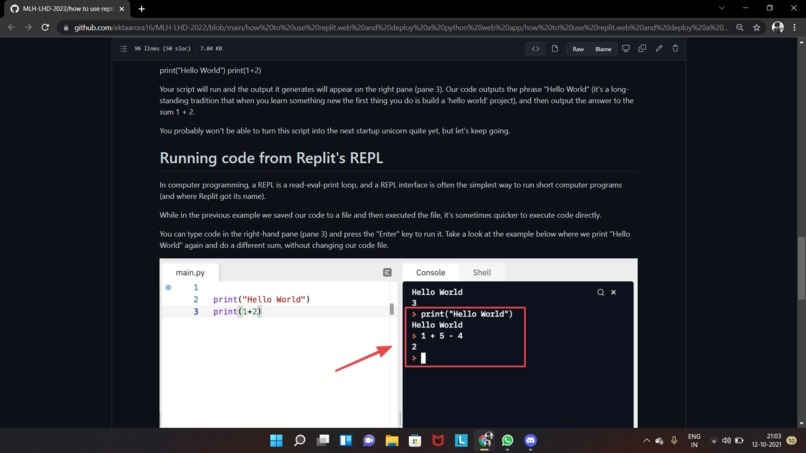The image size is (806, 453).
Task: Open the Blame view
Action: 603,49
